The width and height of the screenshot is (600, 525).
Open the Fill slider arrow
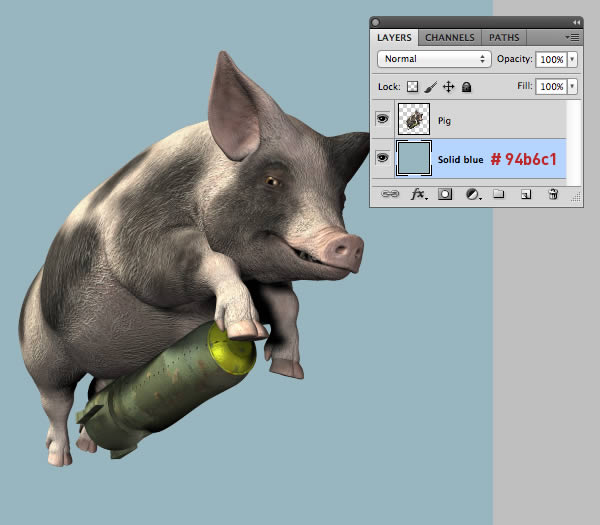[572, 86]
